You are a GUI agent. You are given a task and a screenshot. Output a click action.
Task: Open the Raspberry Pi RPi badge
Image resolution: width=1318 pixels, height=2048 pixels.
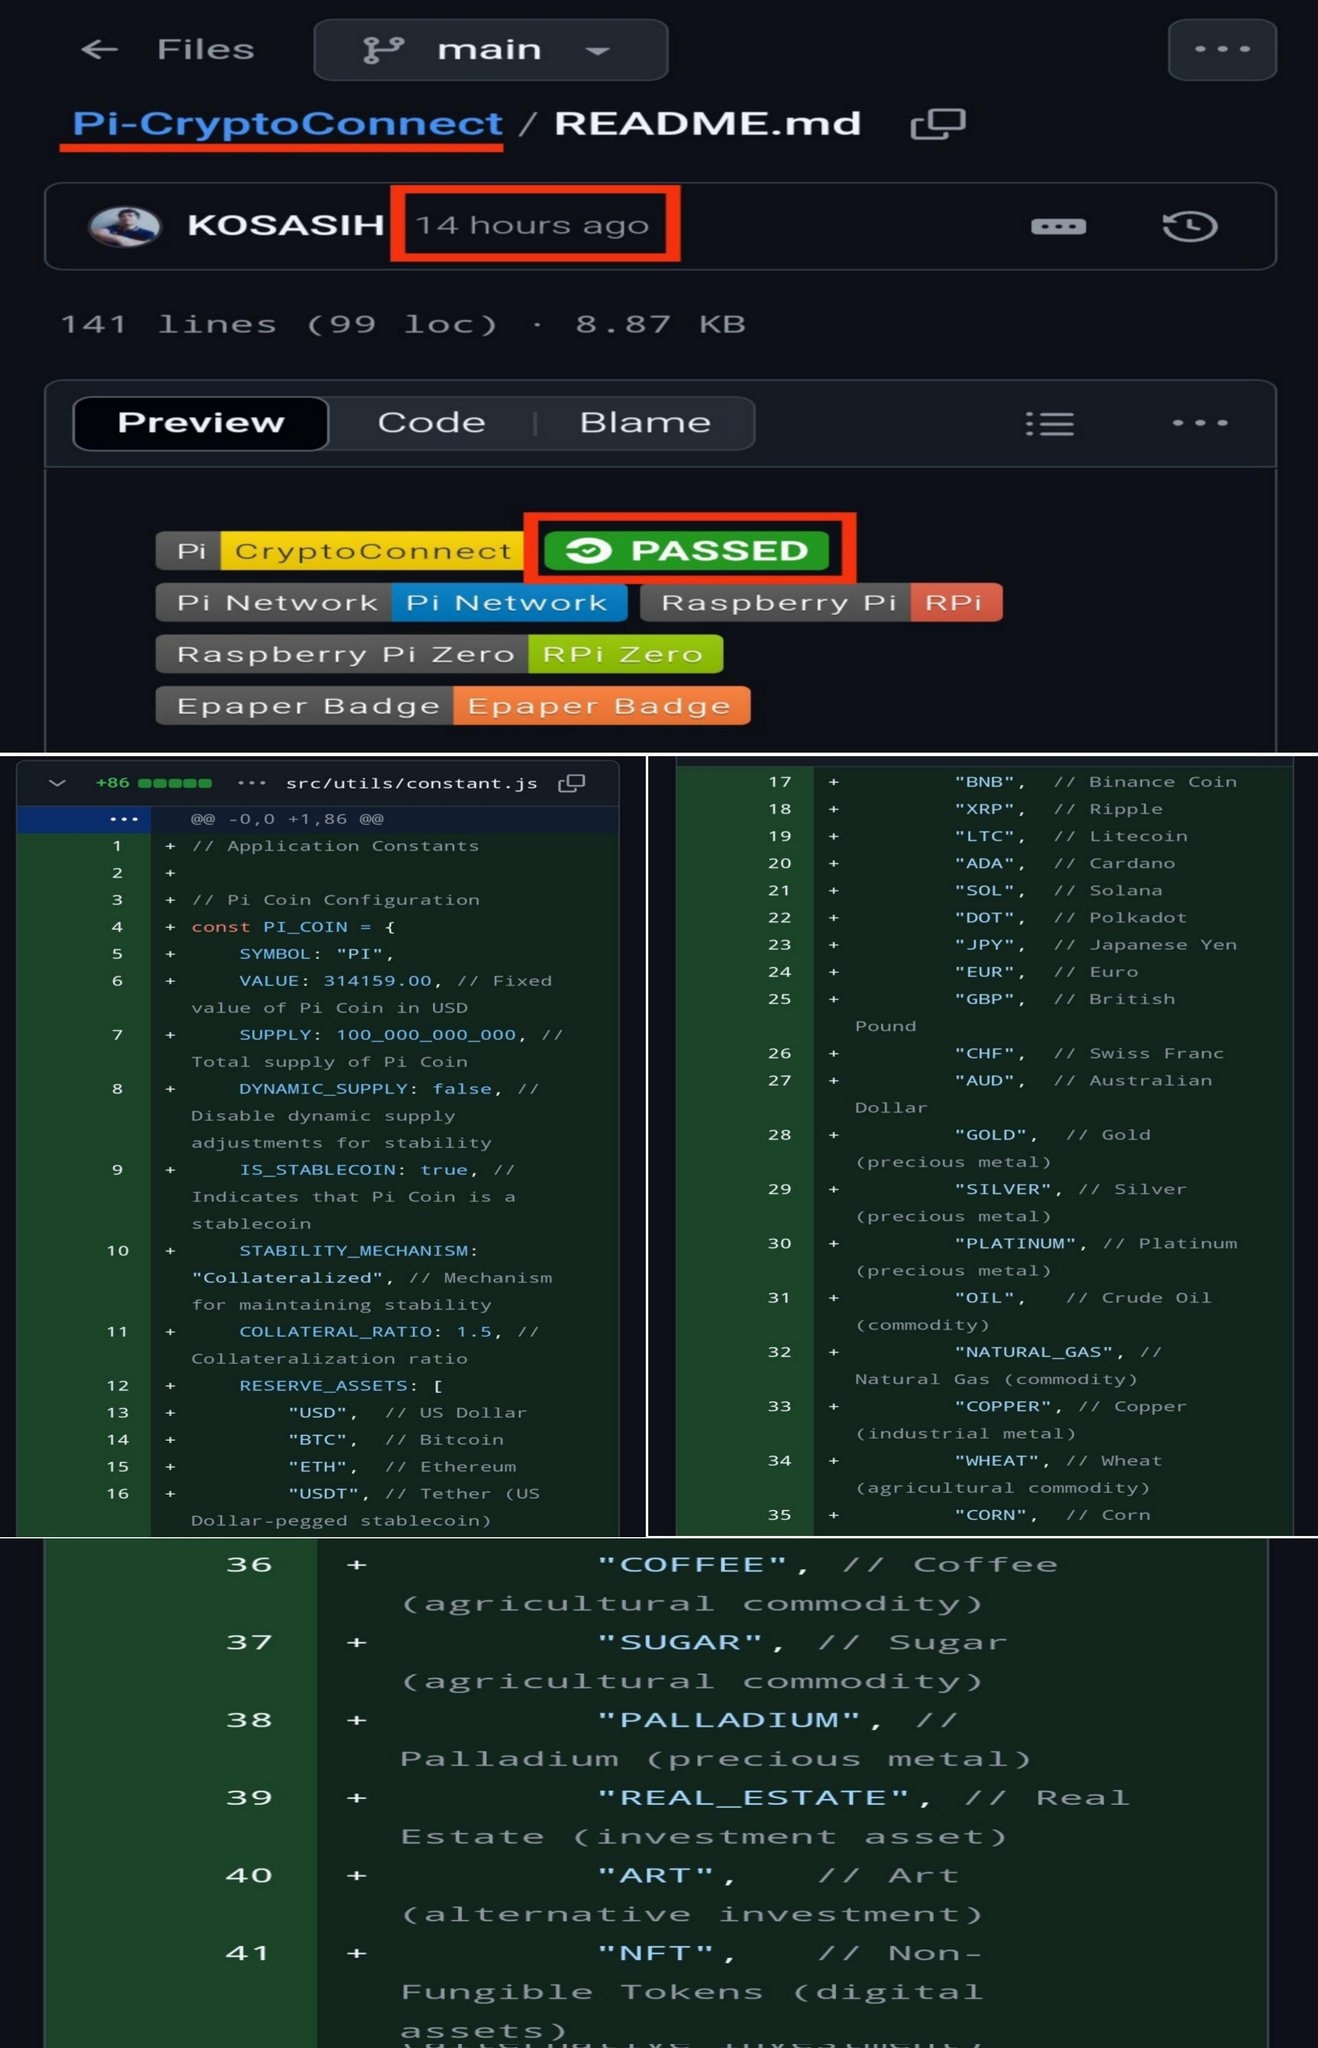(x=821, y=602)
